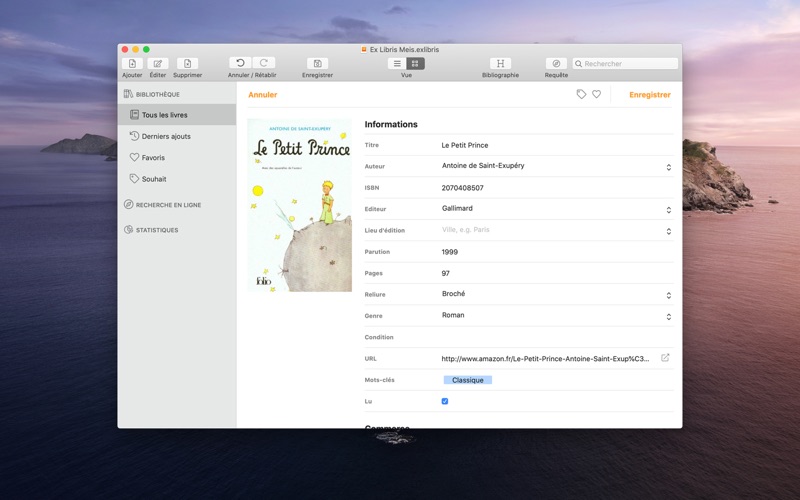Viewport: 800px width, 500px height.
Task: Click the document icon in title bar
Action: 364,49
